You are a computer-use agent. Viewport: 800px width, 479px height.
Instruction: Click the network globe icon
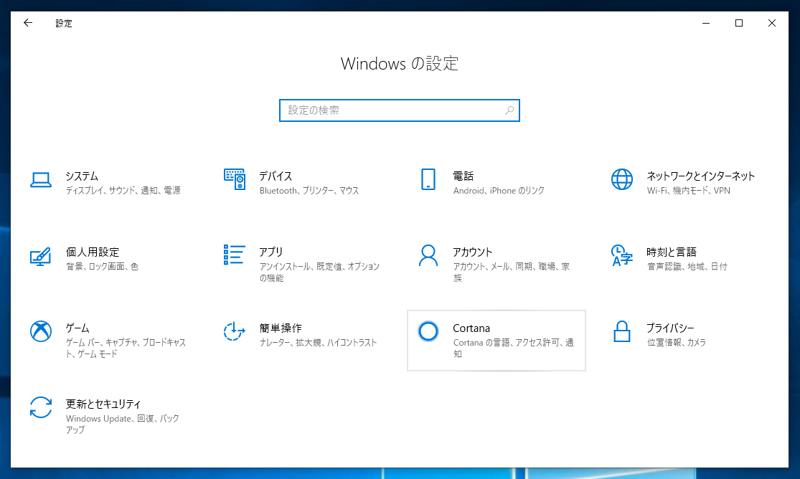[622, 179]
